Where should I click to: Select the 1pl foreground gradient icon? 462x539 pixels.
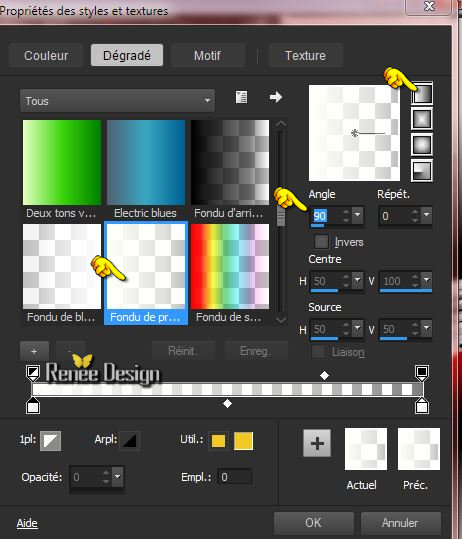click(x=51, y=441)
